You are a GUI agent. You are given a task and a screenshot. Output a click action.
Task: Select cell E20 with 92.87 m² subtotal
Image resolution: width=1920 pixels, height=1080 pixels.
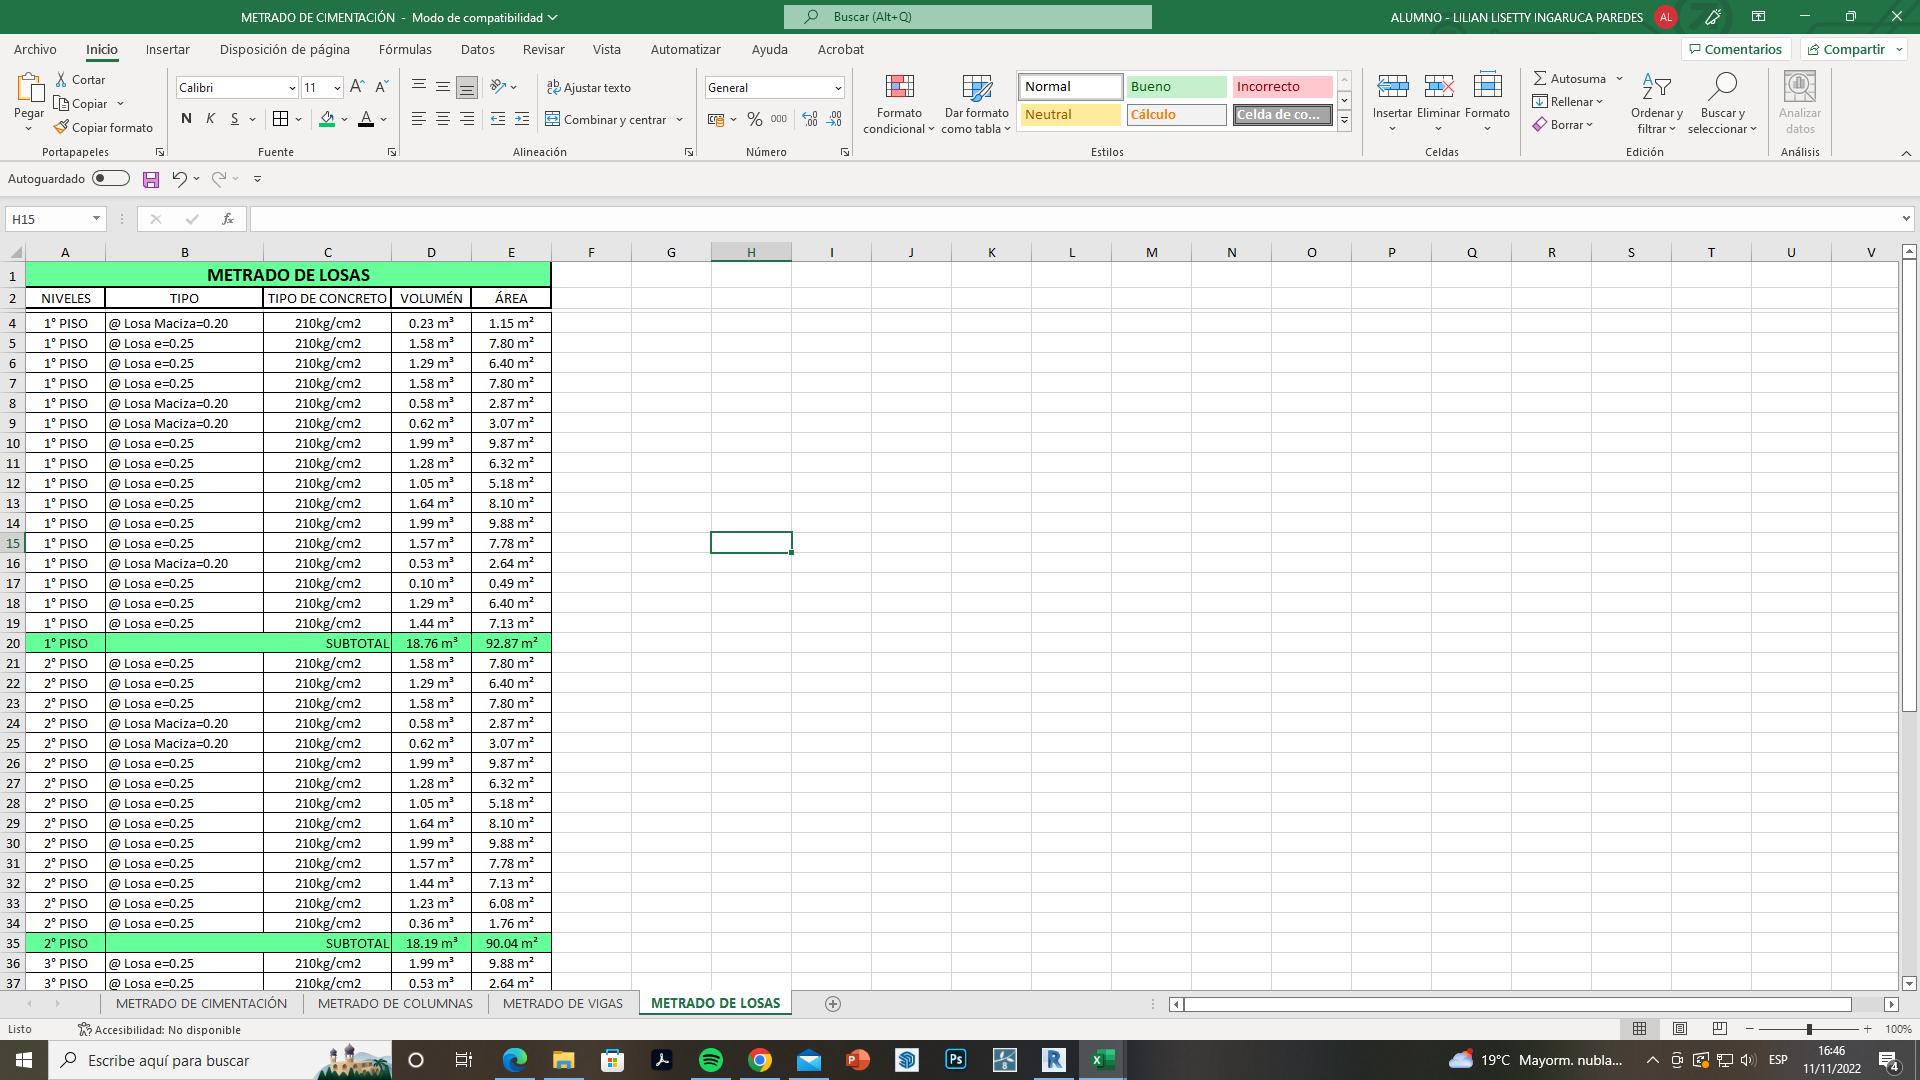(511, 643)
